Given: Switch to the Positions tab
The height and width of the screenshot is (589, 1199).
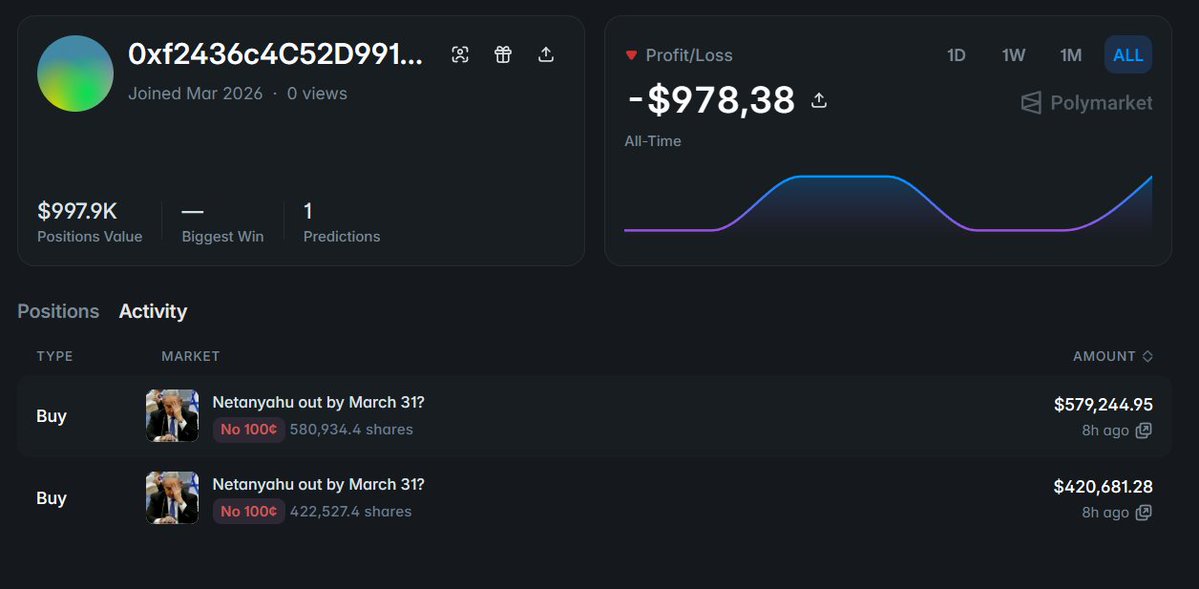Looking at the screenshot, I should tap(58, 311).
